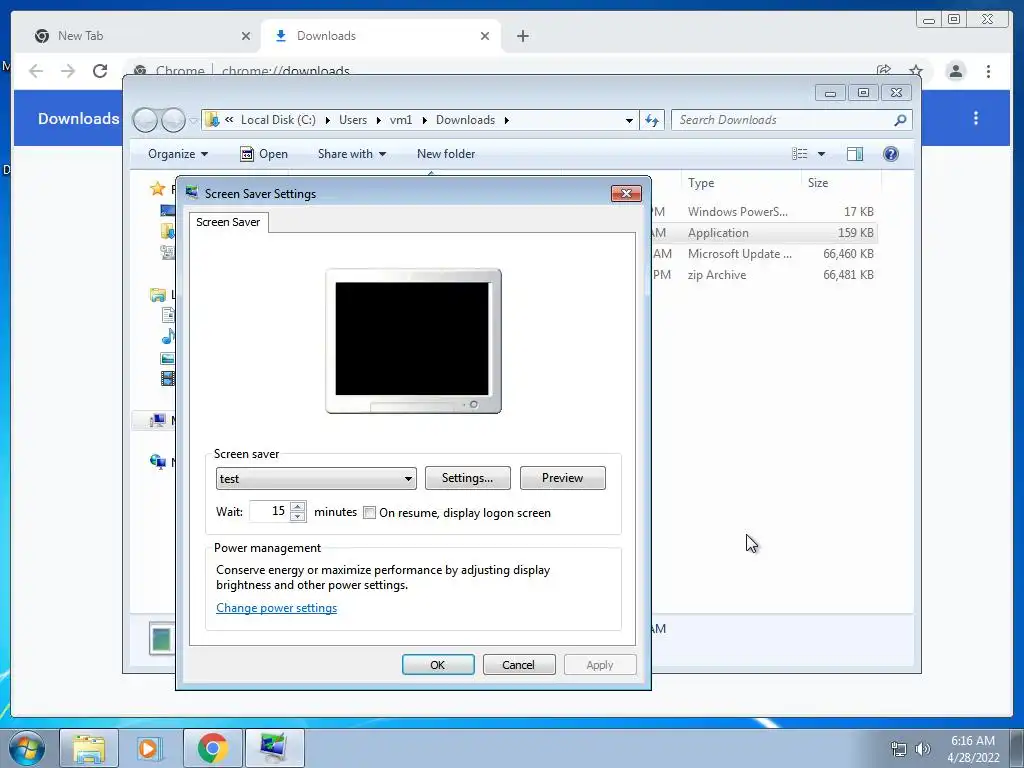1024x768 pixels.
Task: Open the network tray icon
Action: [899, 749]
